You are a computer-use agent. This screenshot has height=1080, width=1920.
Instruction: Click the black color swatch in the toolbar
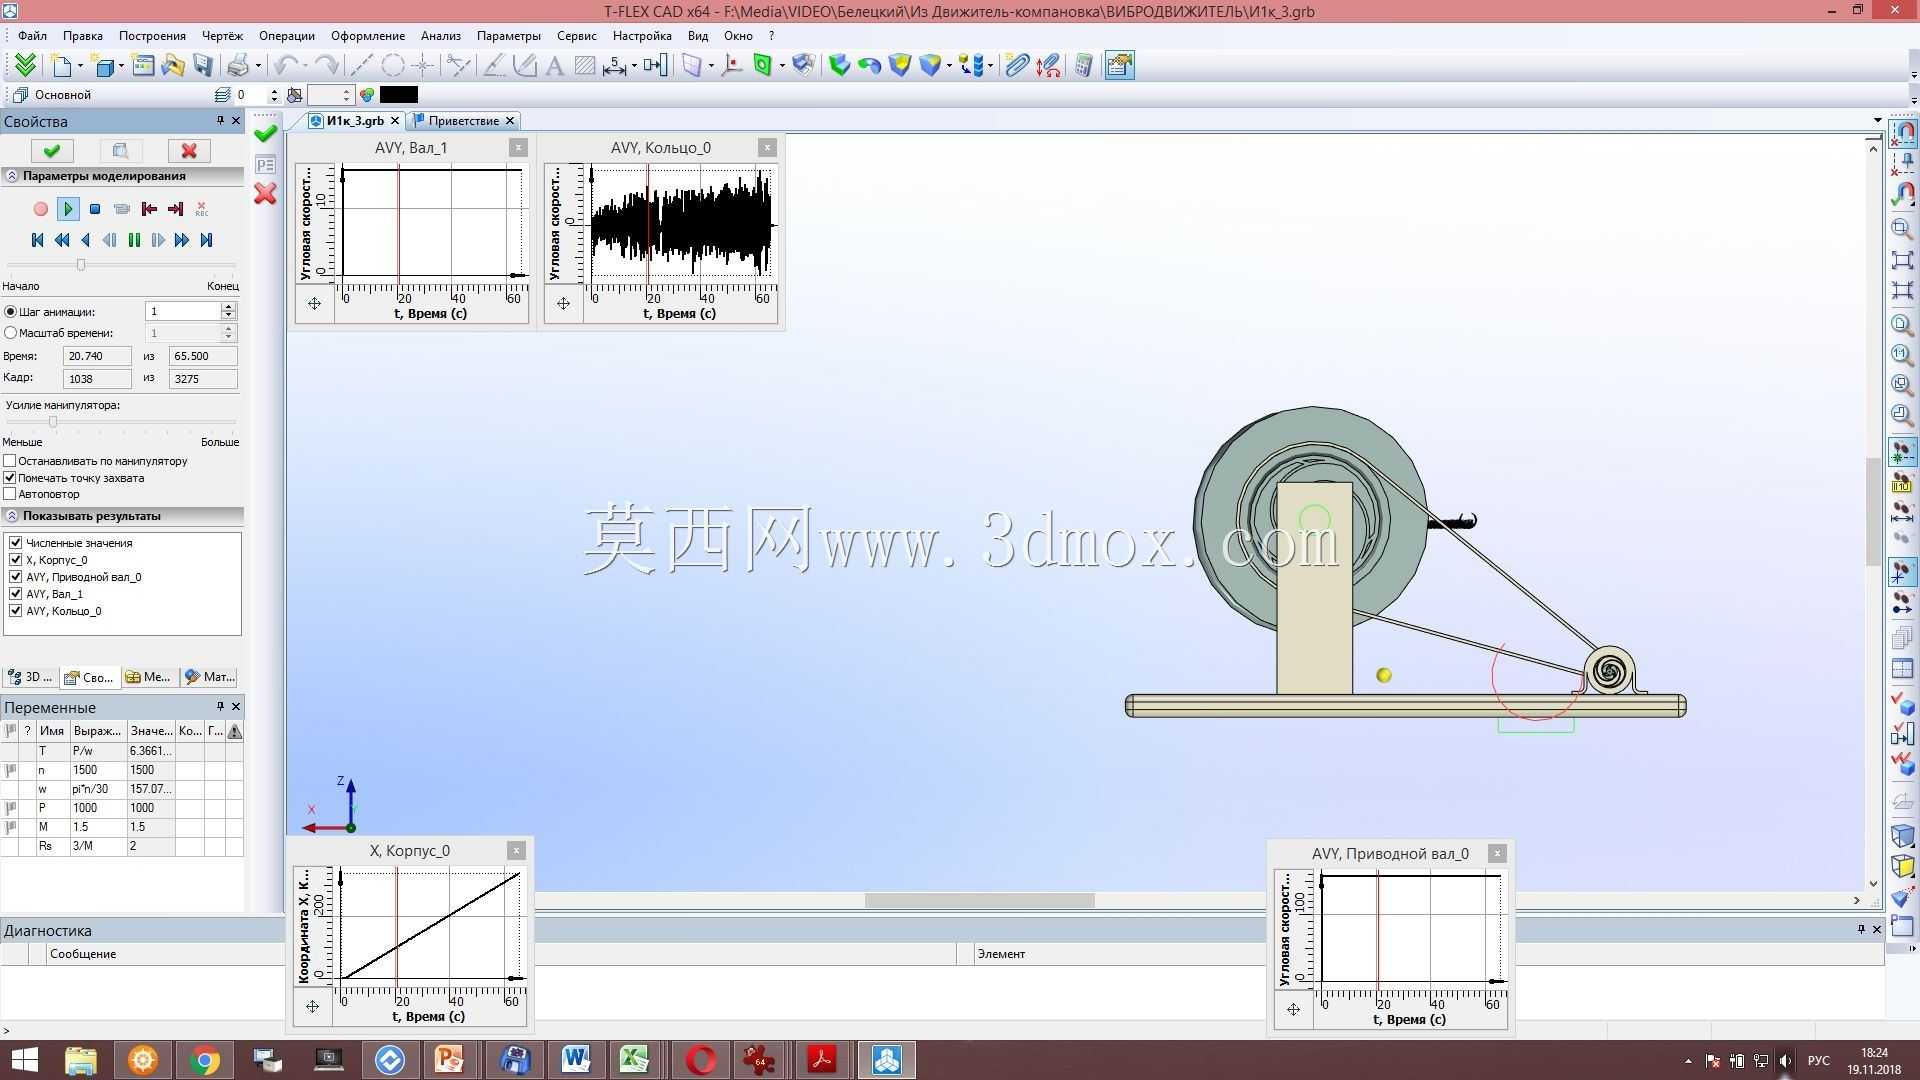[x=399, y=95]
